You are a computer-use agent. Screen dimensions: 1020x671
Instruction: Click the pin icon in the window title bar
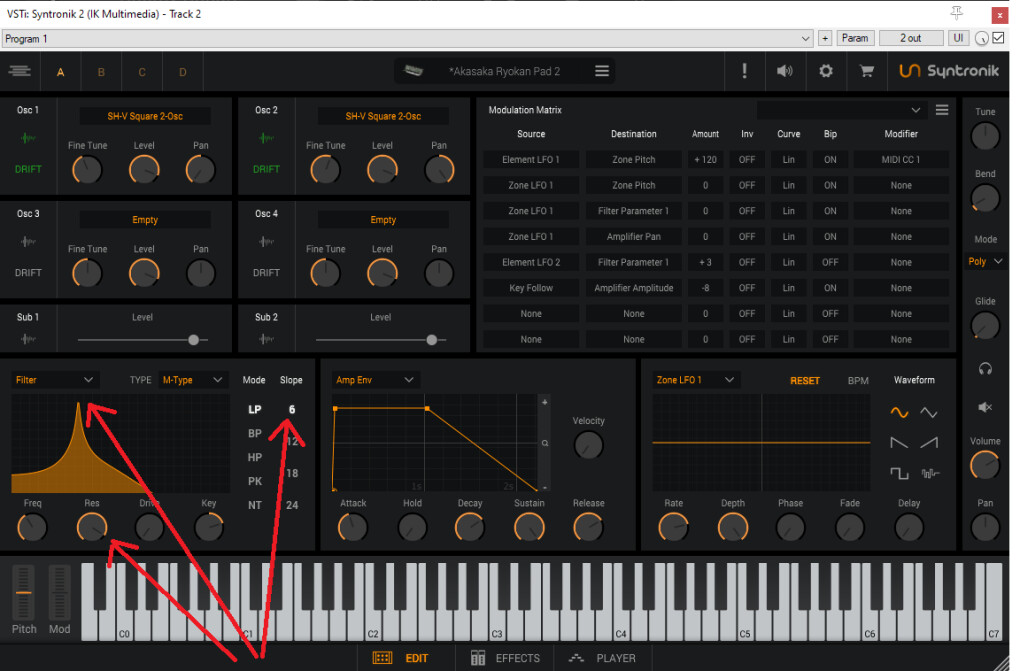(x=956, y=12)
